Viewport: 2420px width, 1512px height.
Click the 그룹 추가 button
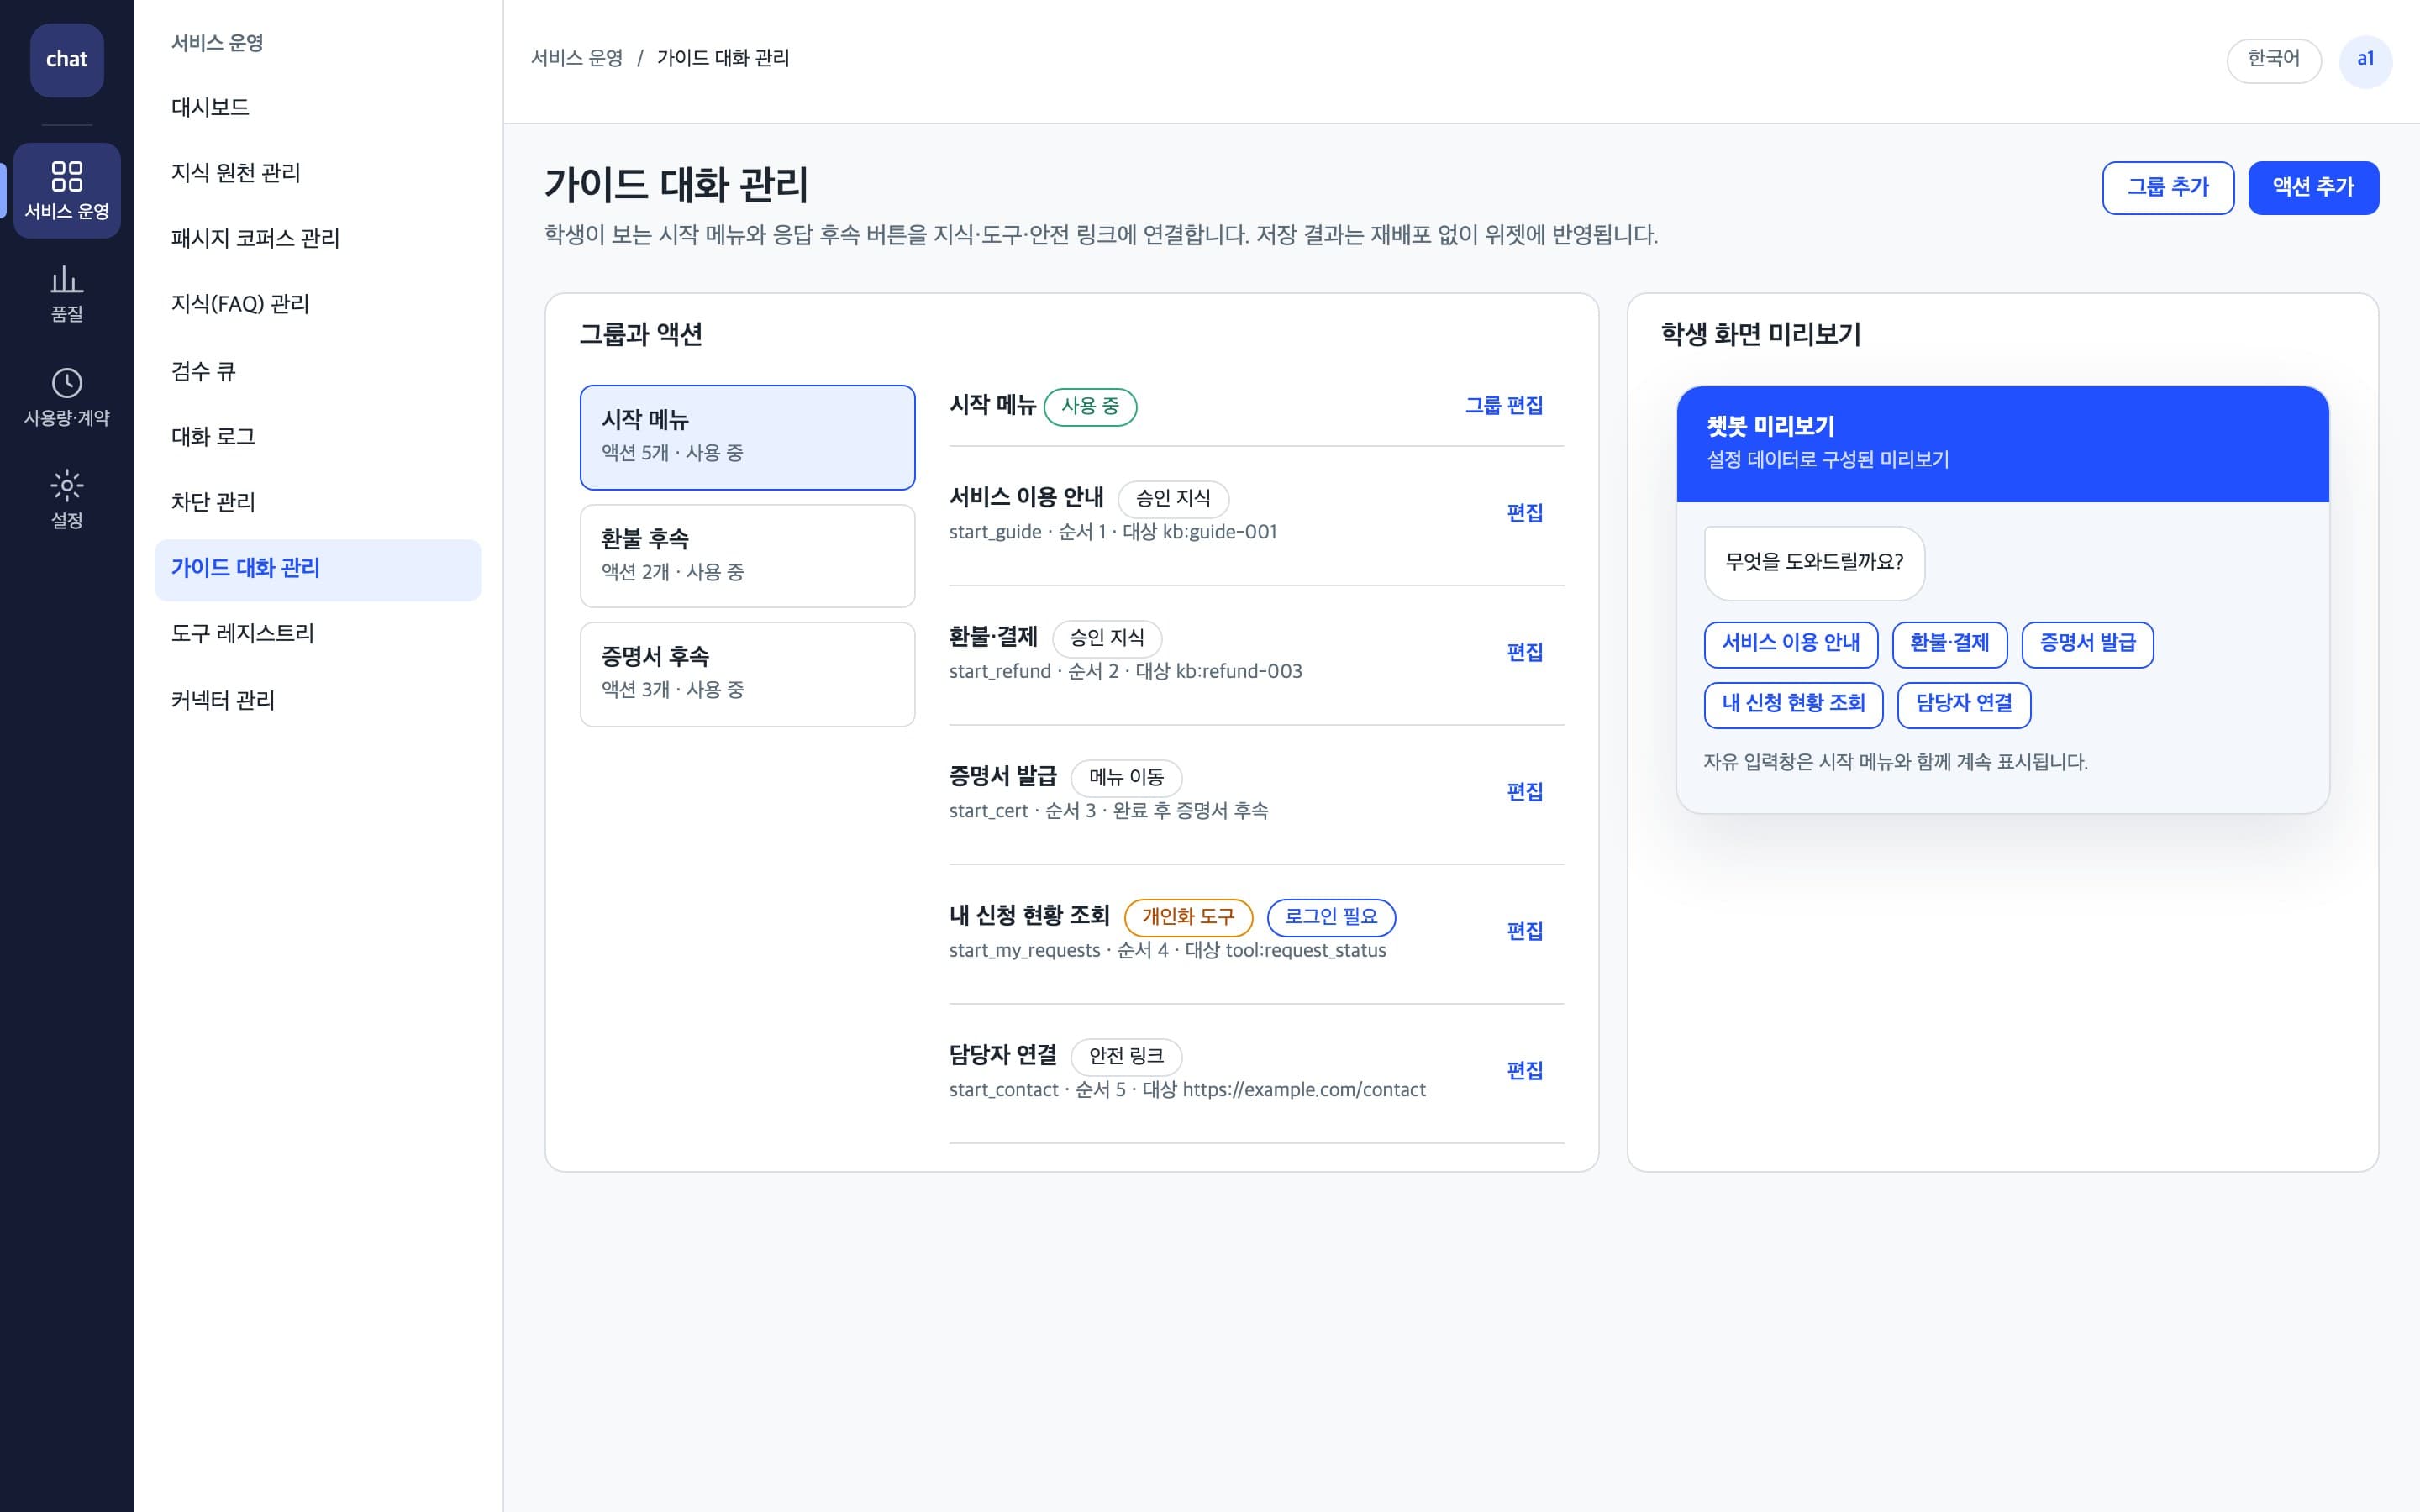coord(2167,188)
